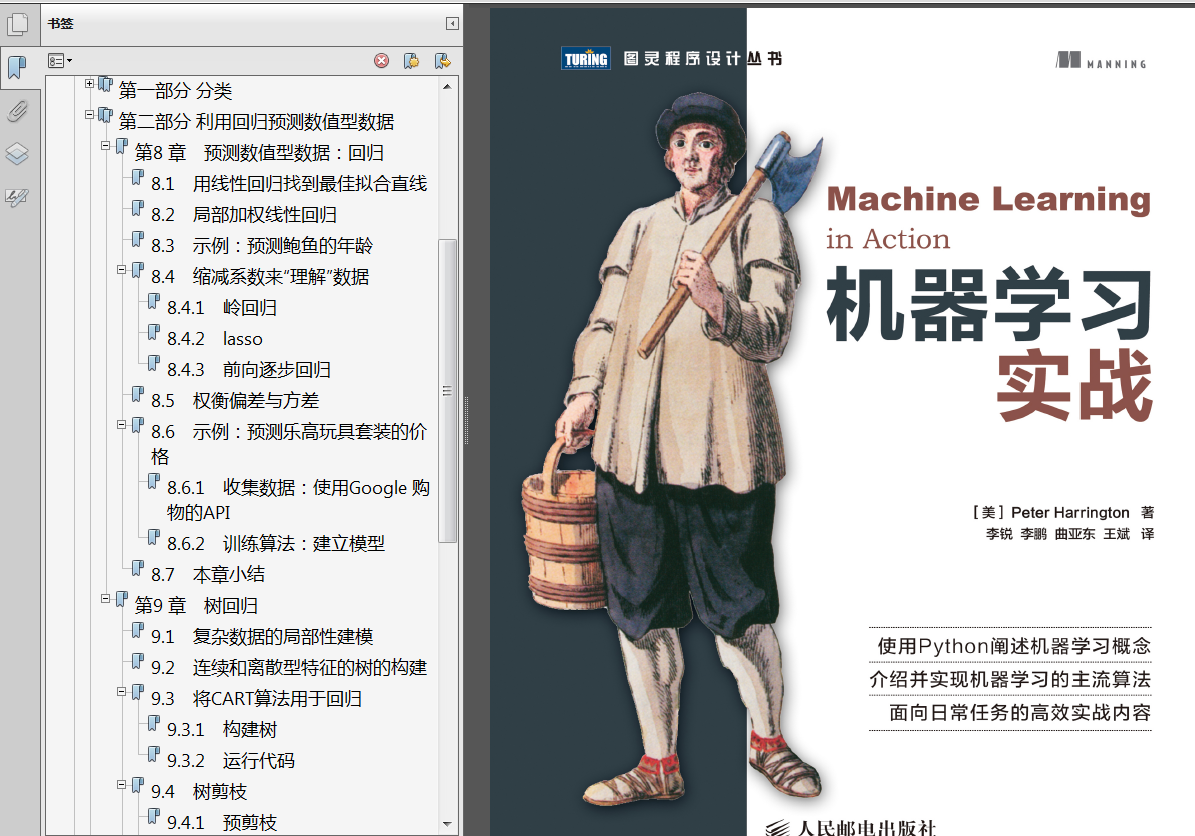Open the page thumbnails panel icon
This screenshot has width=1195, height=836.
click(x=18, y=24)
